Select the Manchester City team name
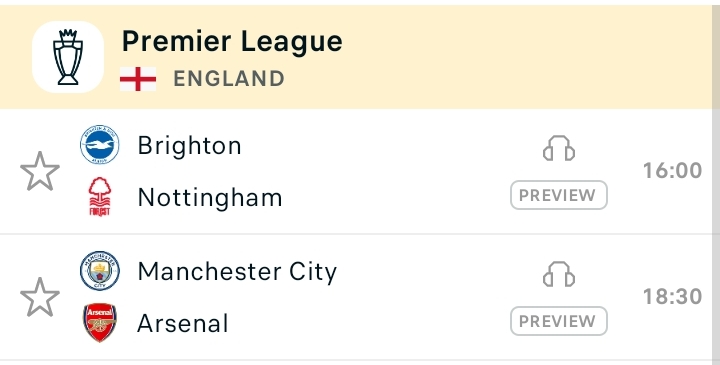Image resolution: width=720 pixels, height=365 pixels. coord(237,272)
